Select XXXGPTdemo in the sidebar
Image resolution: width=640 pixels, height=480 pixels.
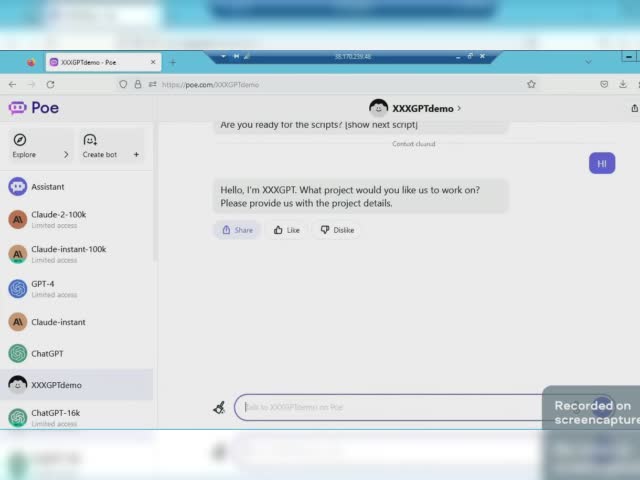point(77,384)
